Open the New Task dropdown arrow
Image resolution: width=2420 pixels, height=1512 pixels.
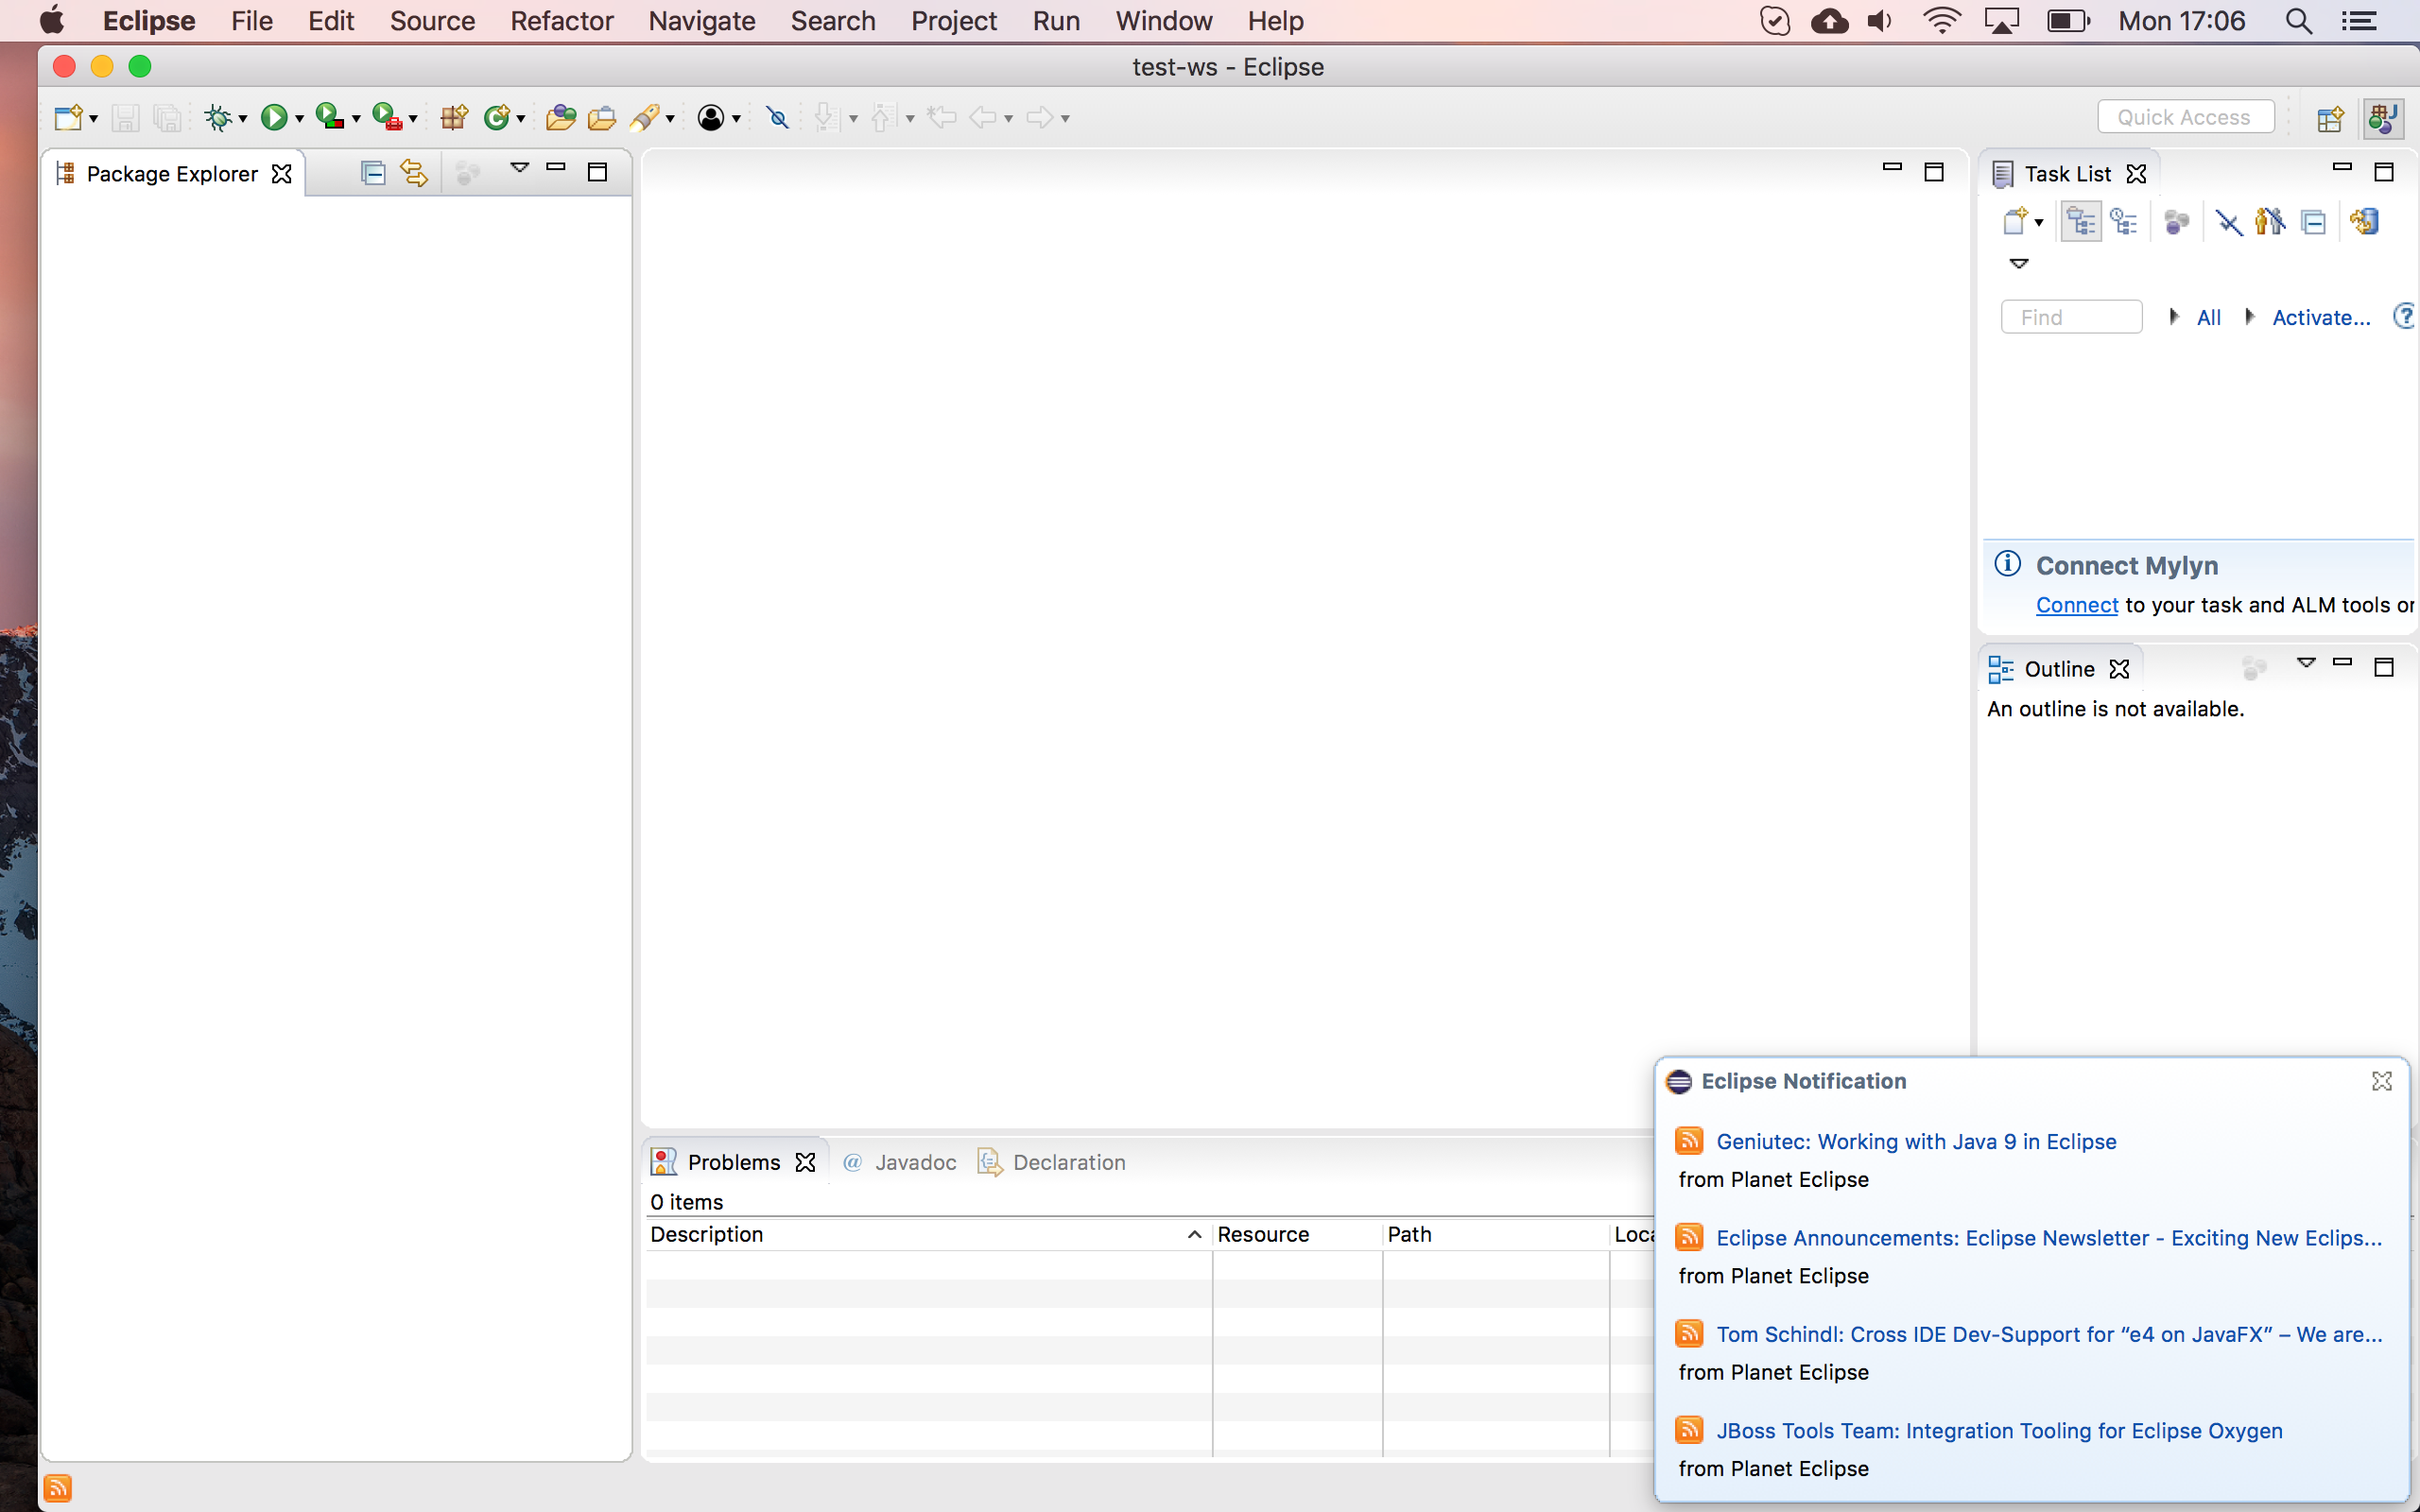point(2039,223)
